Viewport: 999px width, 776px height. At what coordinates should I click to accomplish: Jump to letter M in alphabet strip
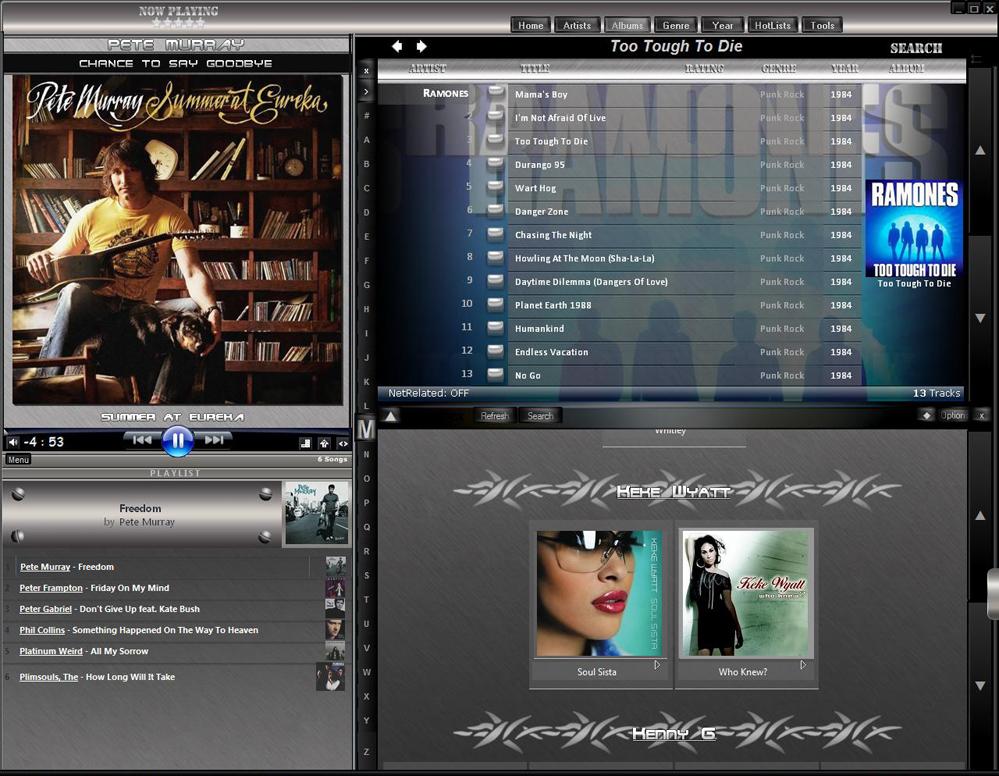coord(366,429)
